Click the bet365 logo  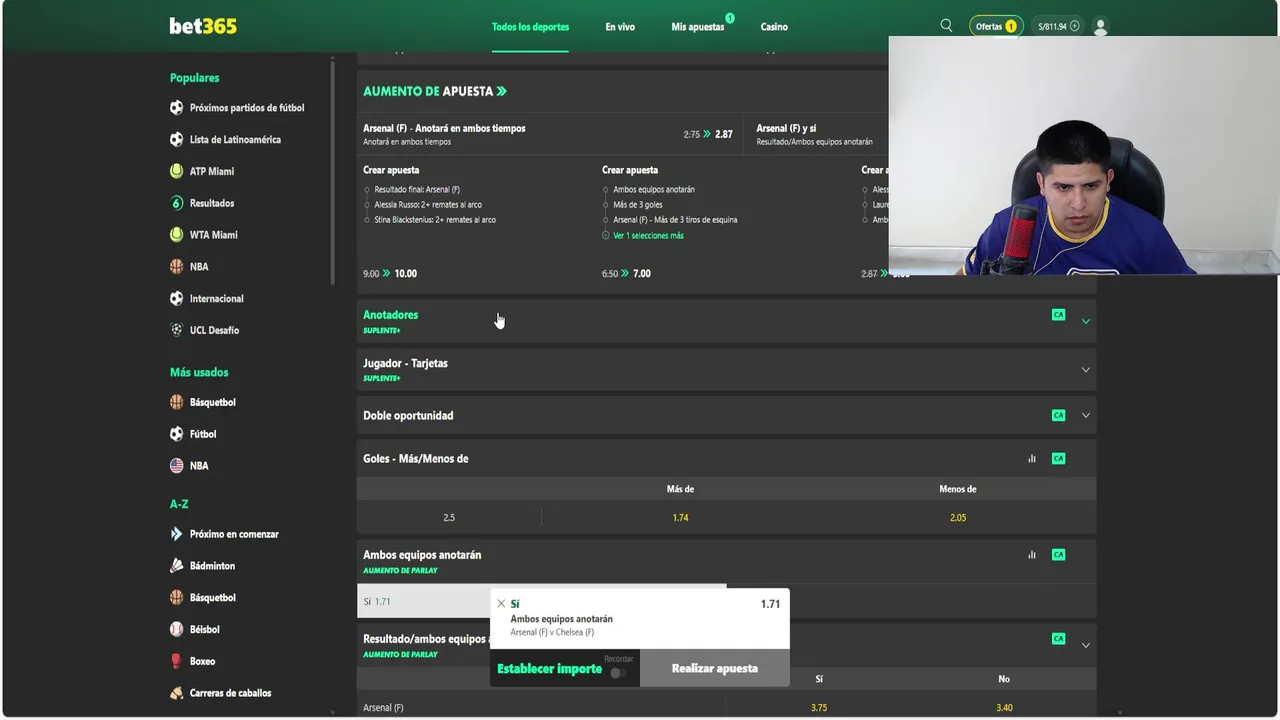[x=203, y=26]
